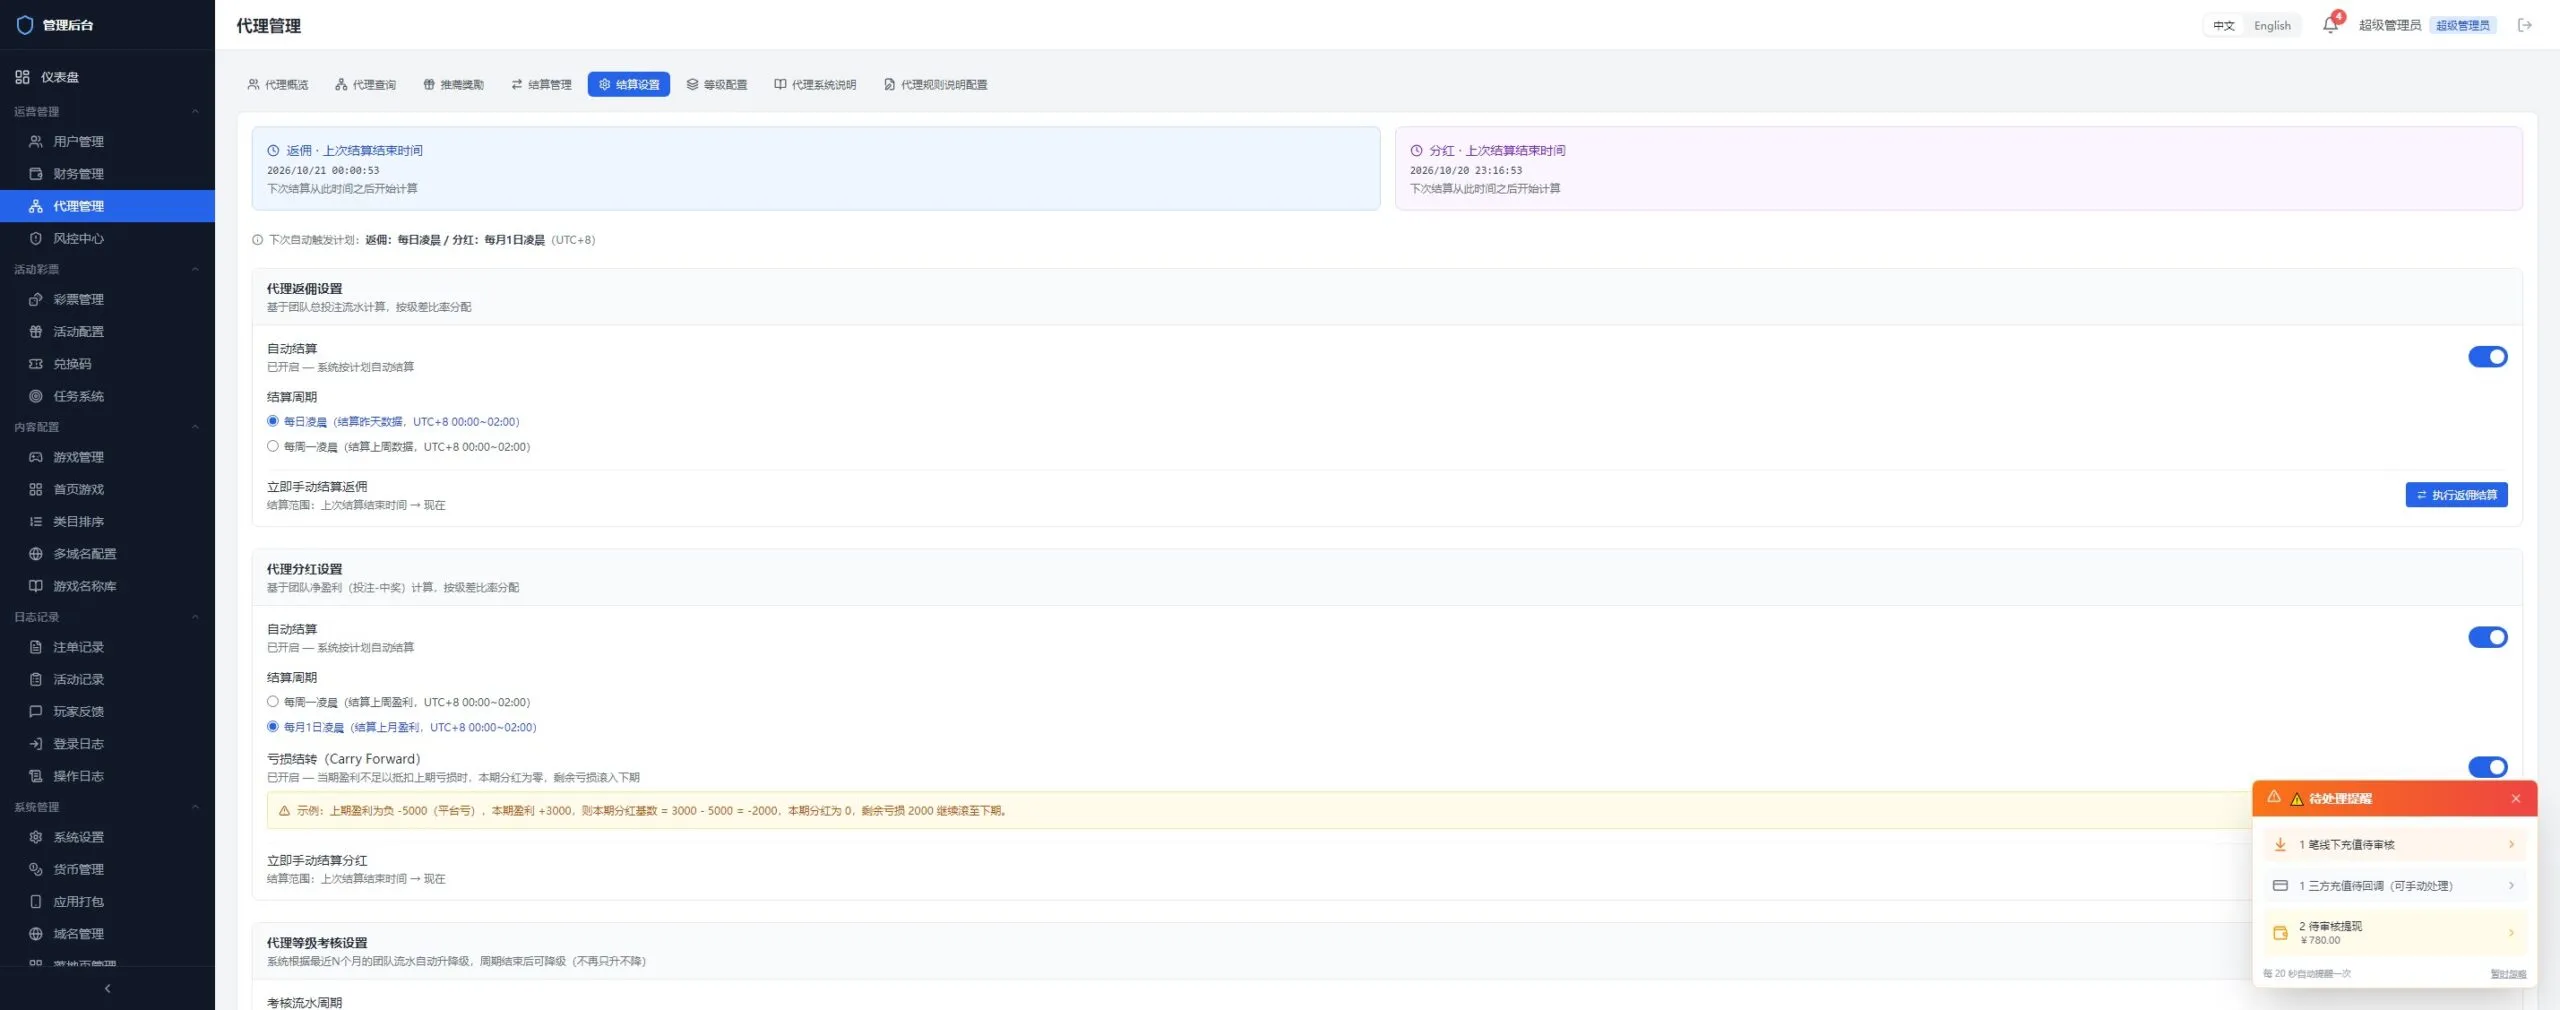Open 彩票管理 in the sidebar
Viewport: 2560px width, 1010px height.
[x=107, y=299]
